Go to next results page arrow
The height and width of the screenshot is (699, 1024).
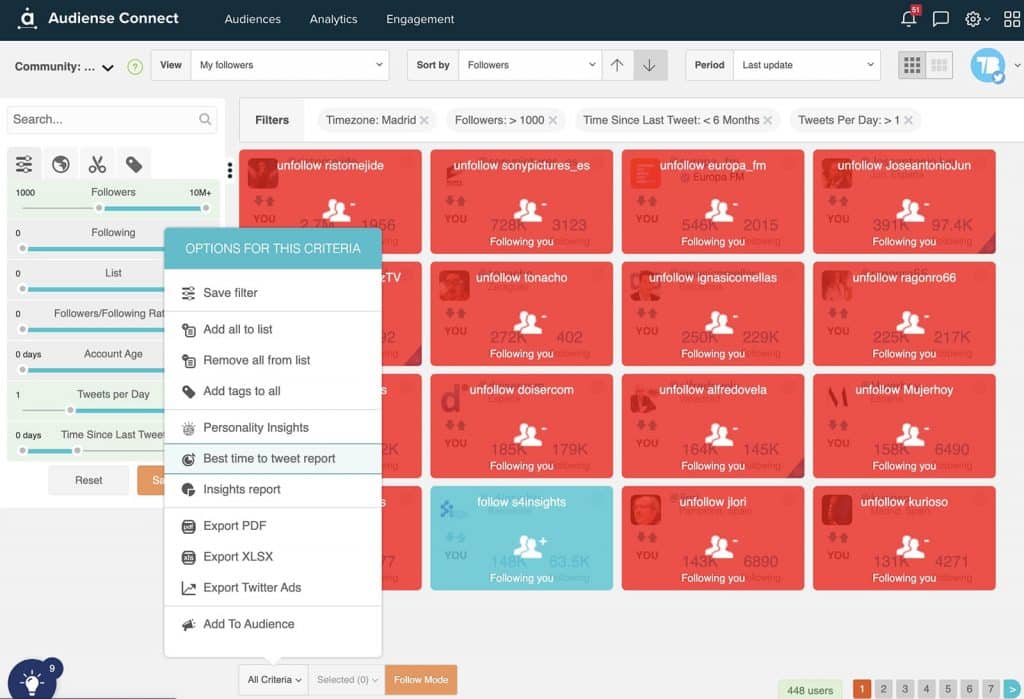coord(1012,689)
